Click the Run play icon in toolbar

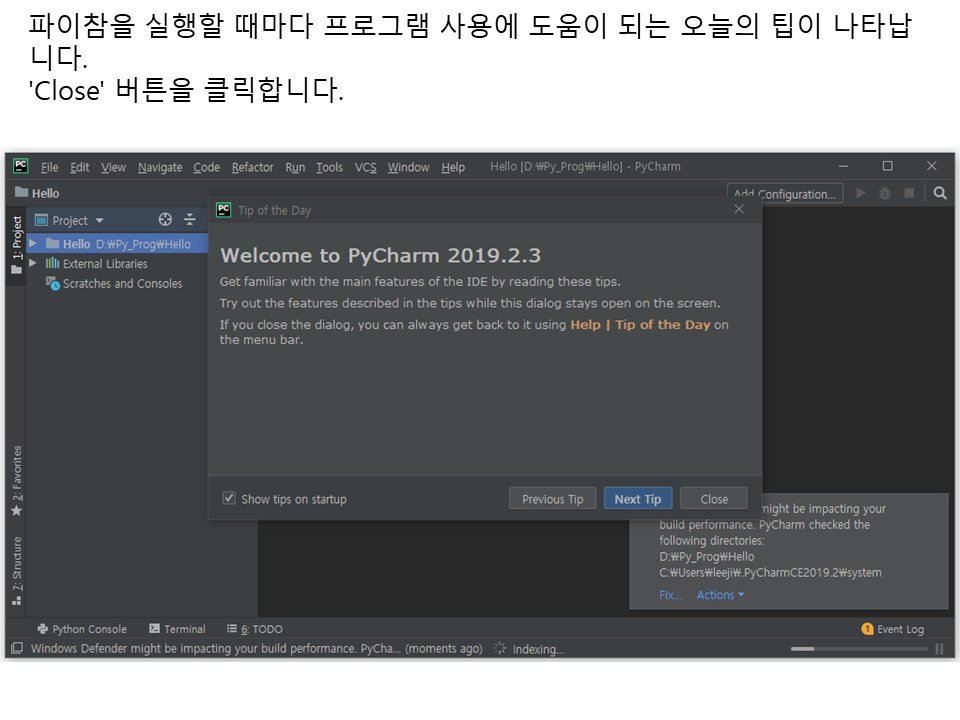click(861, 193)
